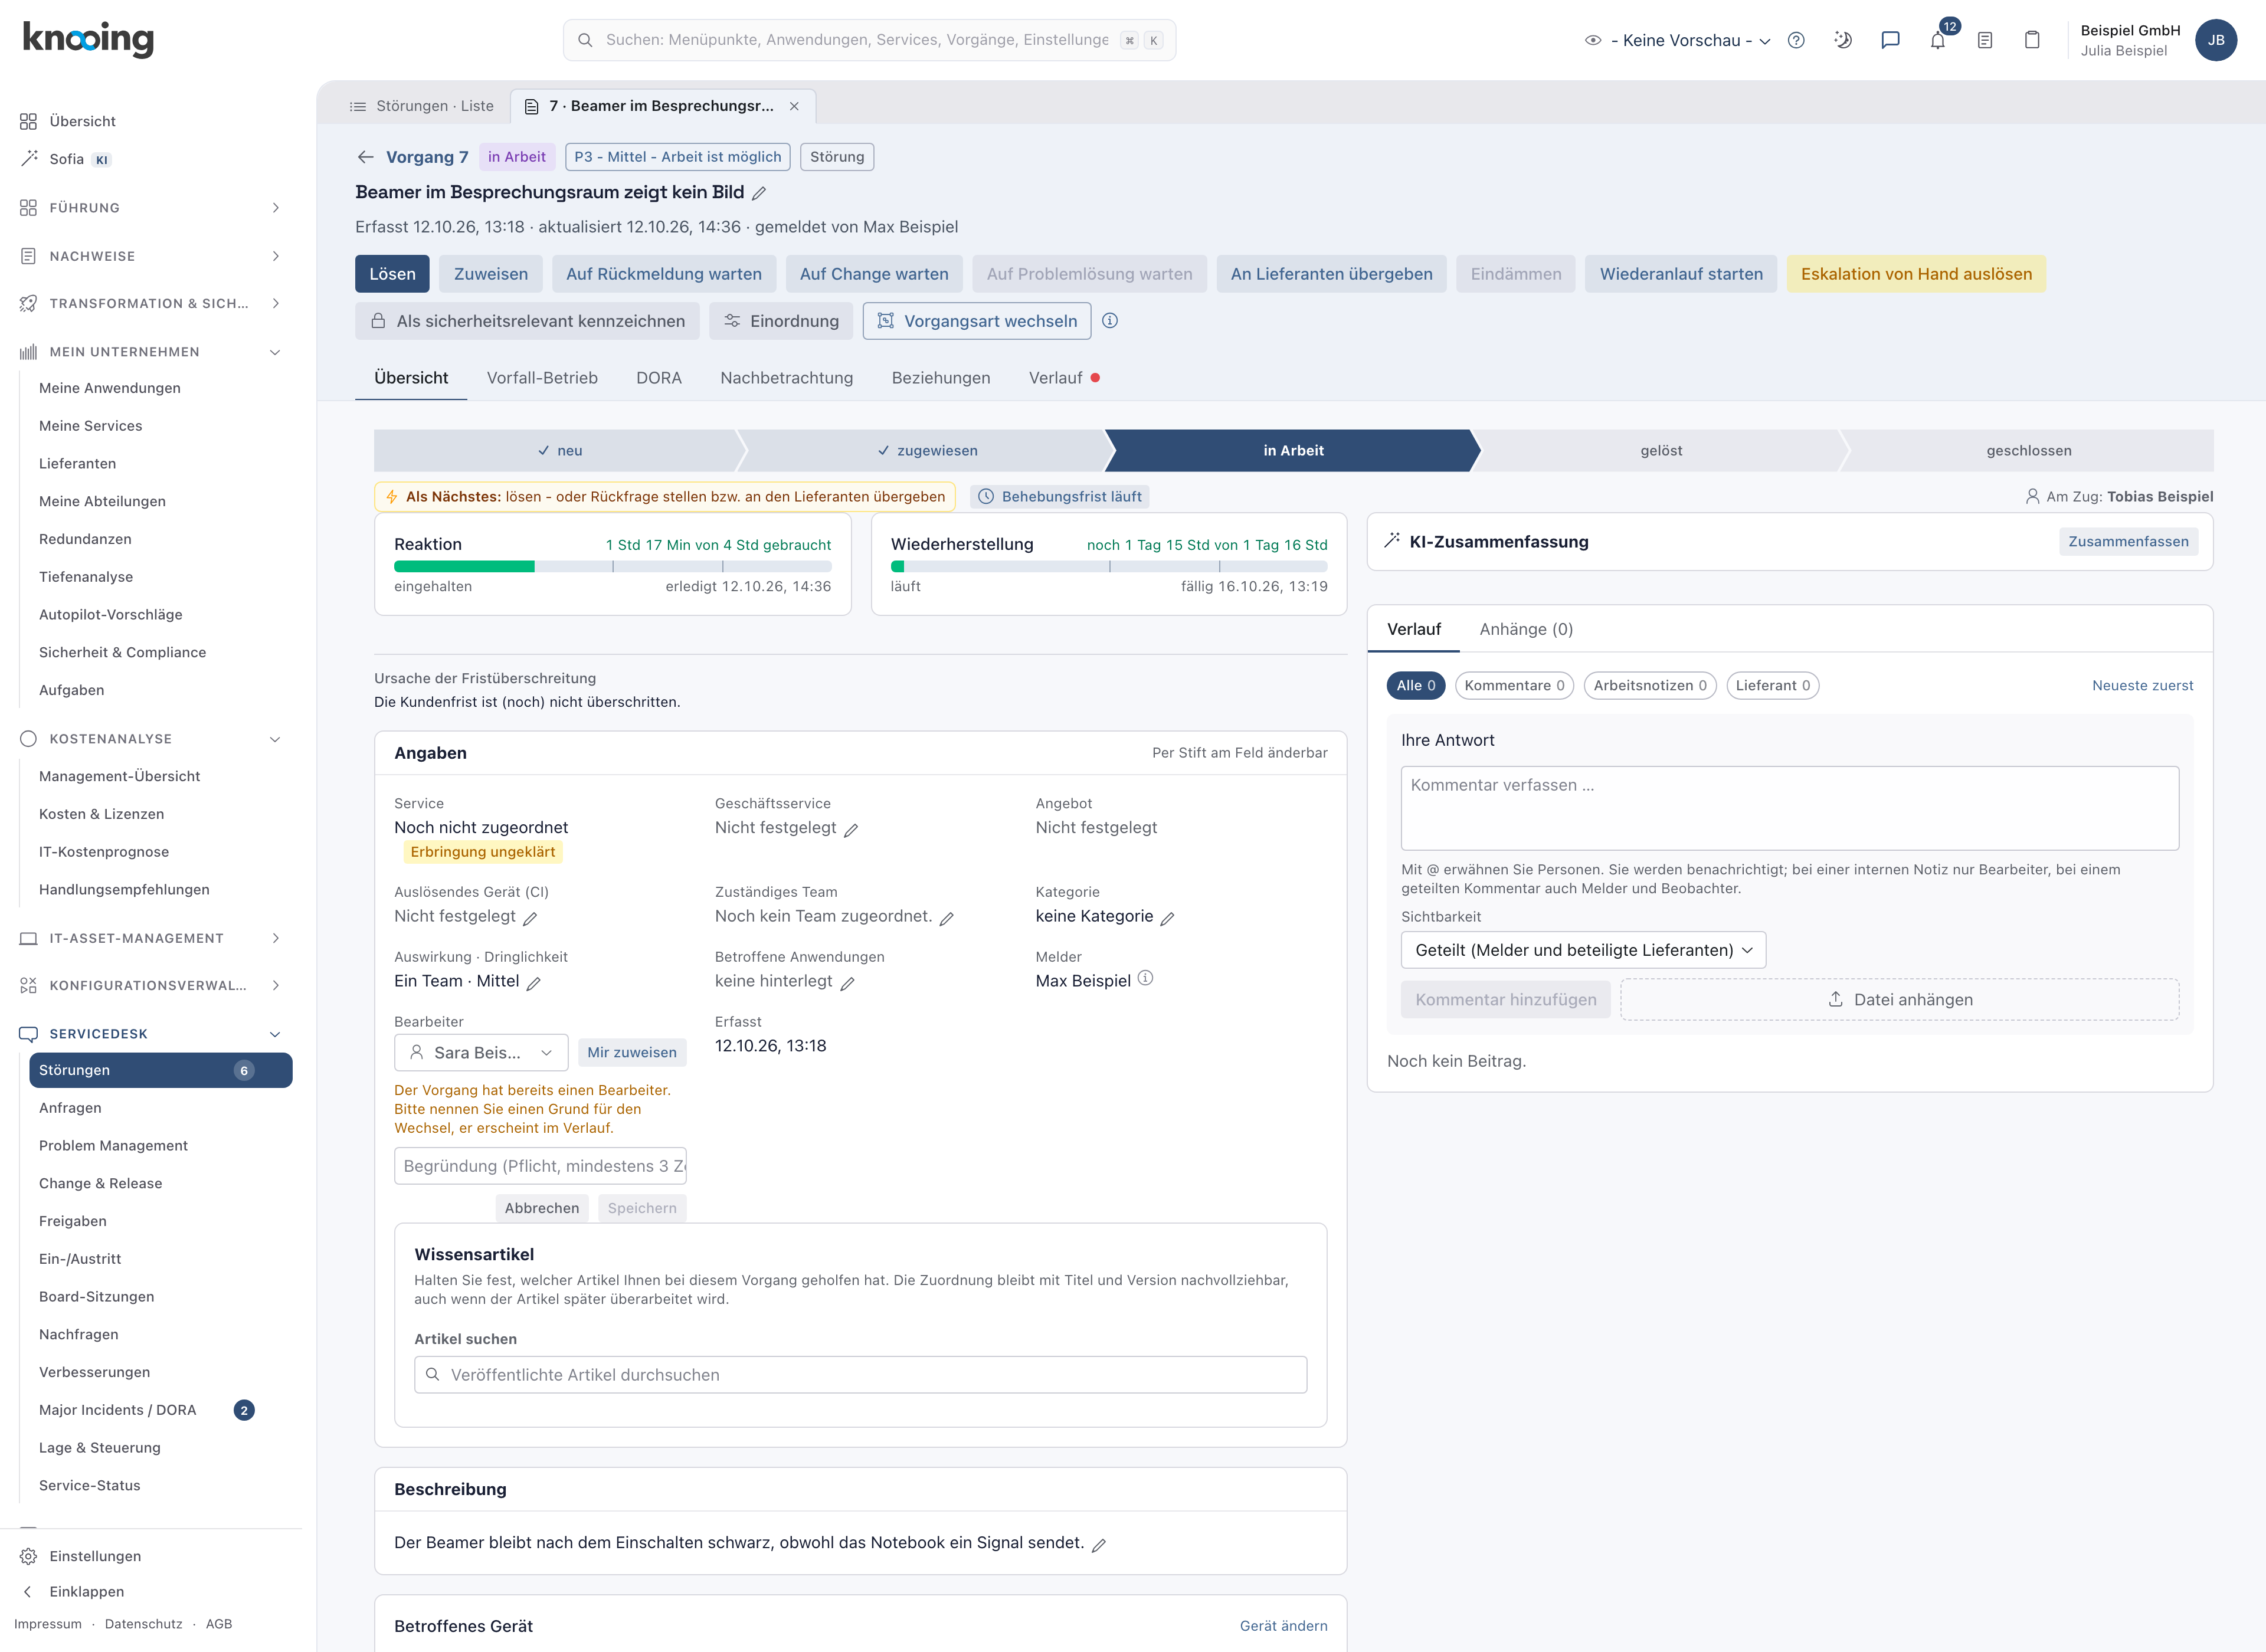Click Eskalation von Hand auslösen

(x=1916, y=274)
